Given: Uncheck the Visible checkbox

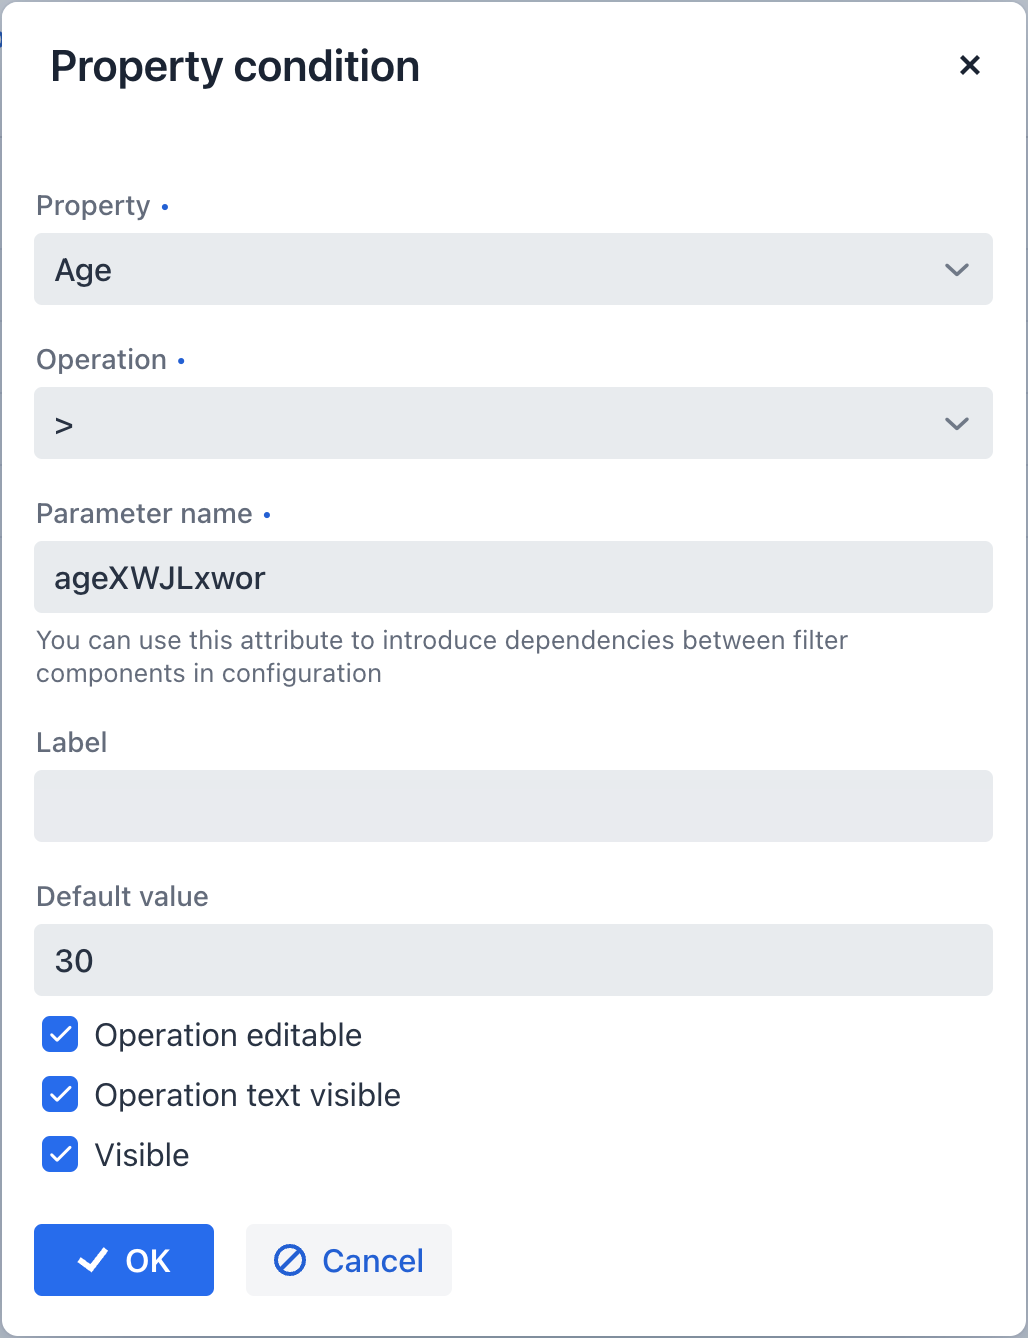Looking at the screenshot, I should (x=59, y=1154).
